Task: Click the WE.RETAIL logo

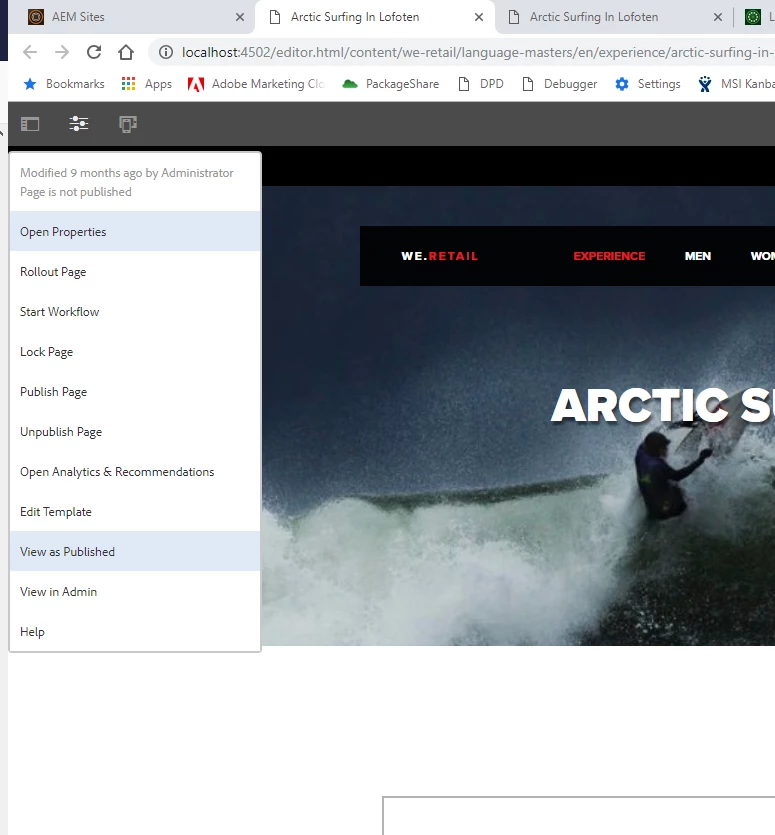Action: pyautogui.click(x=439, y=256)
